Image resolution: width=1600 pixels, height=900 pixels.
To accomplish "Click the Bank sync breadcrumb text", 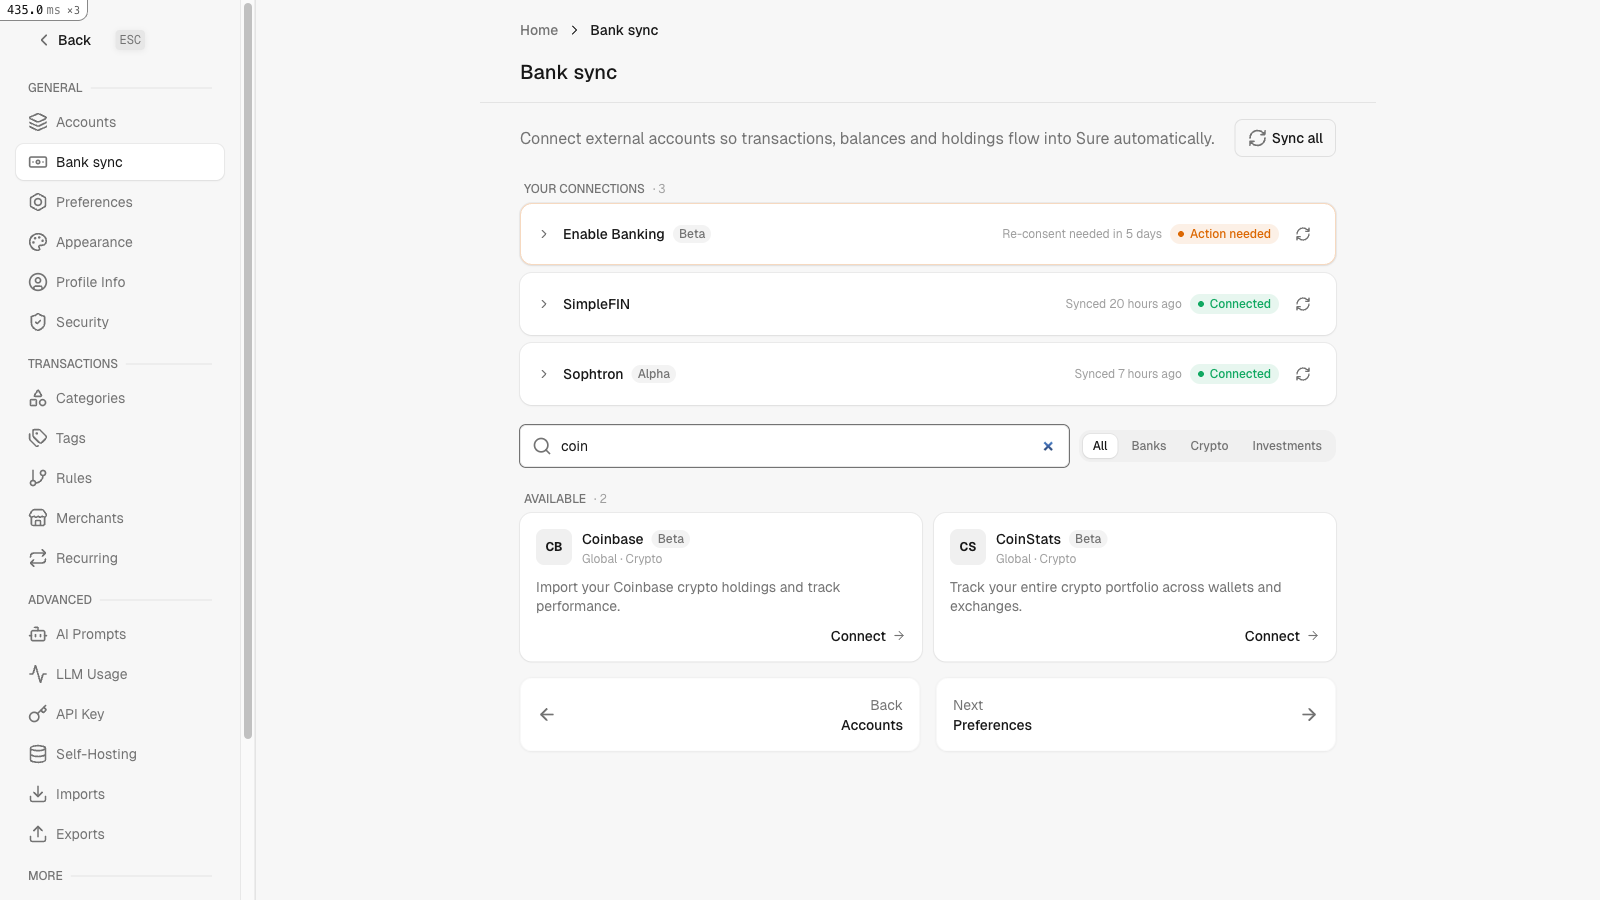I will (x=624, y=30).
